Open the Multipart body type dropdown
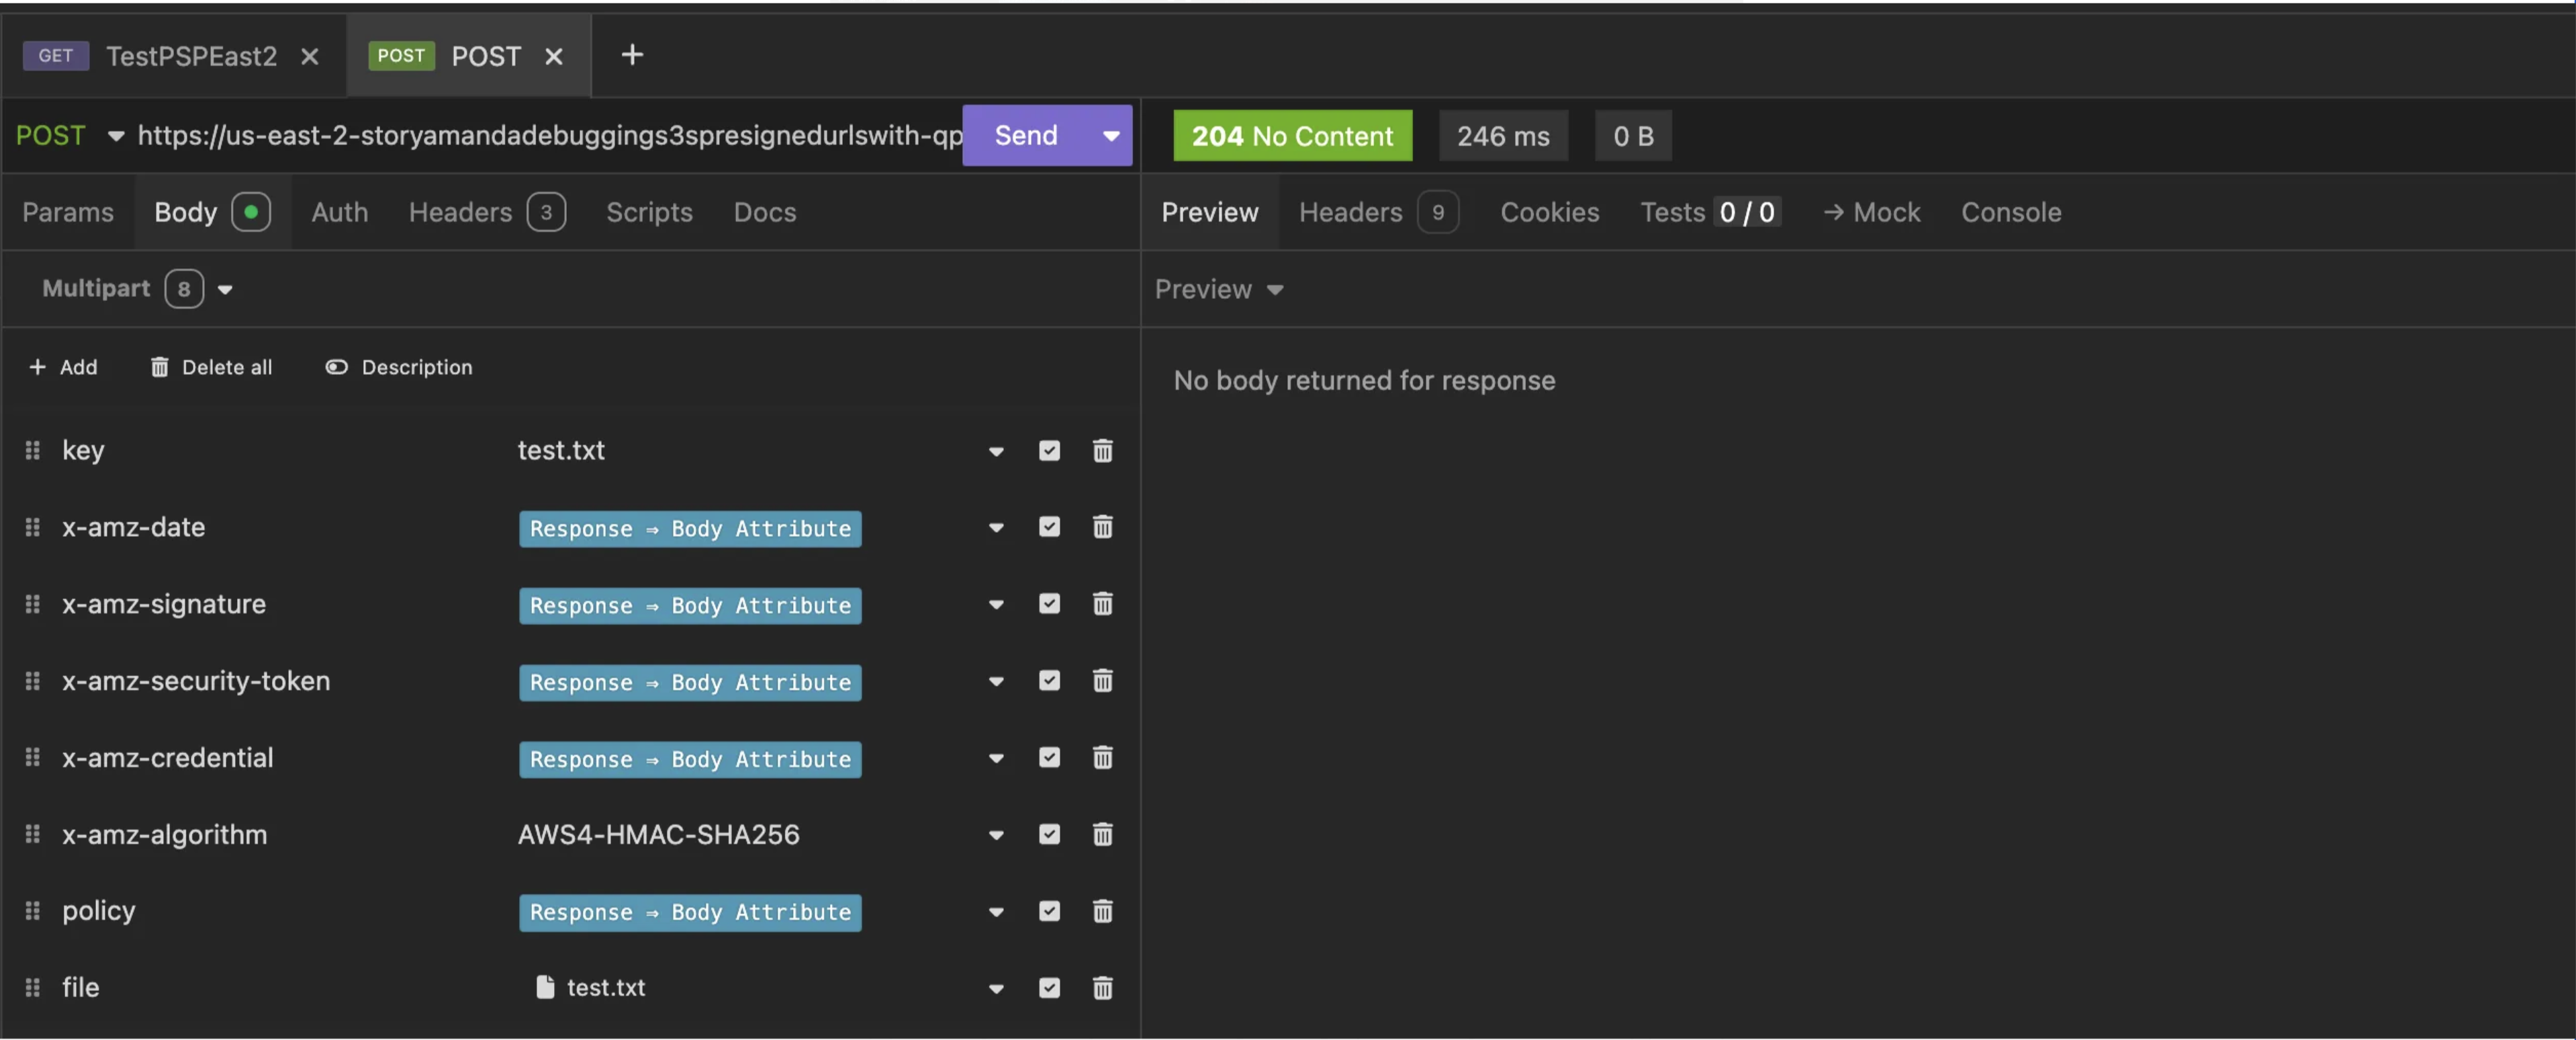Viewport: 2576px width, 1040px height. [x=138, y=289]
